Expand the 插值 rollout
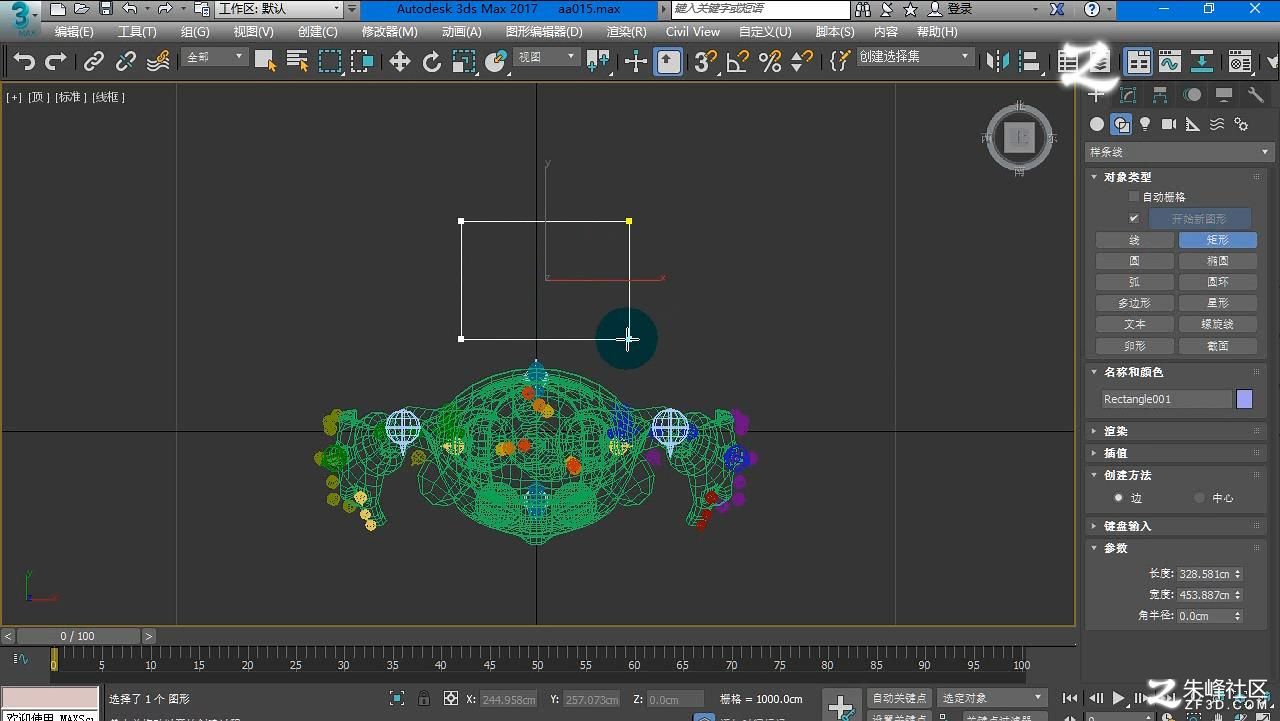 click(1176, 453)
